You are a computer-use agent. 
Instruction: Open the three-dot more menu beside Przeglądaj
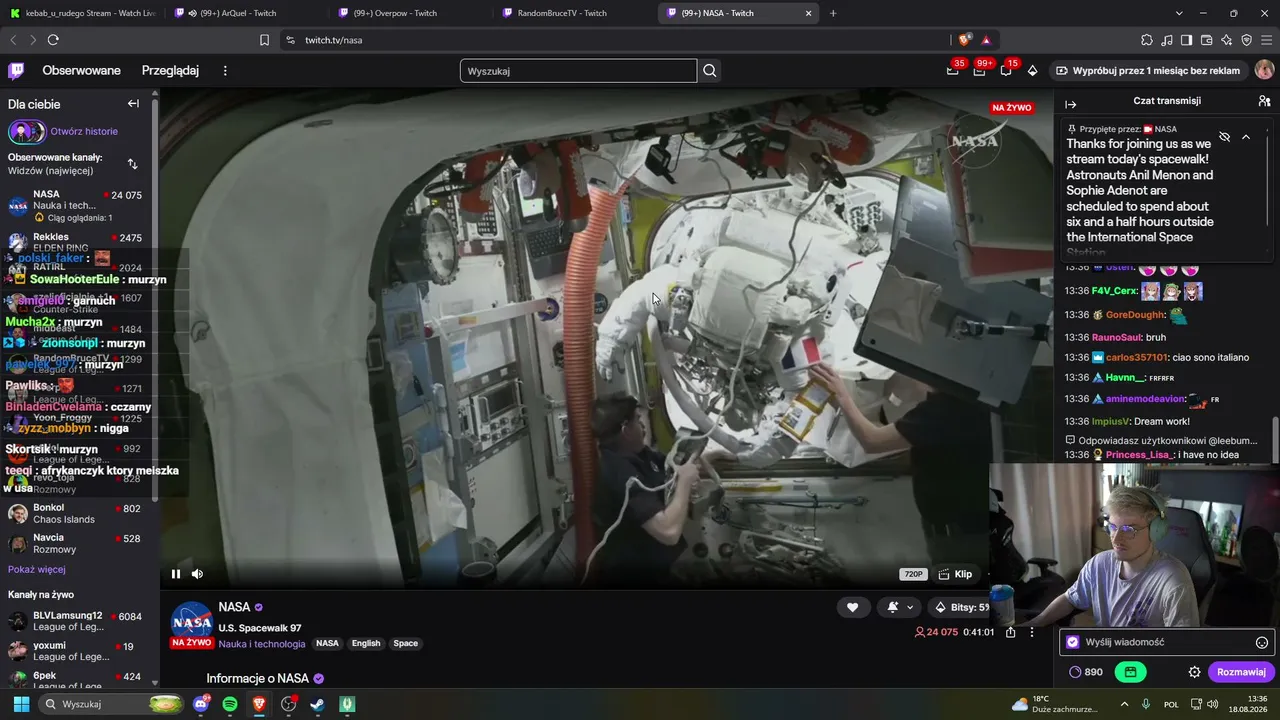click(225, 71)
